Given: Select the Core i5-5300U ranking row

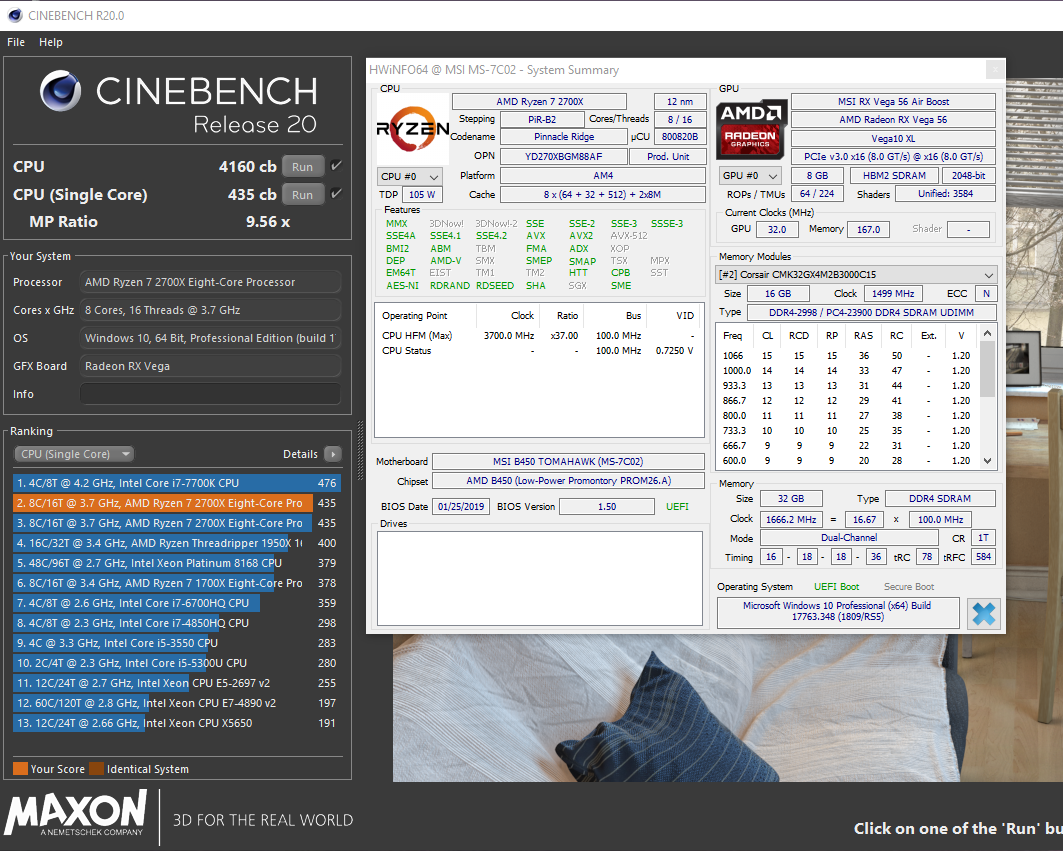Looking at the screenshot, I should click(176, 663).
